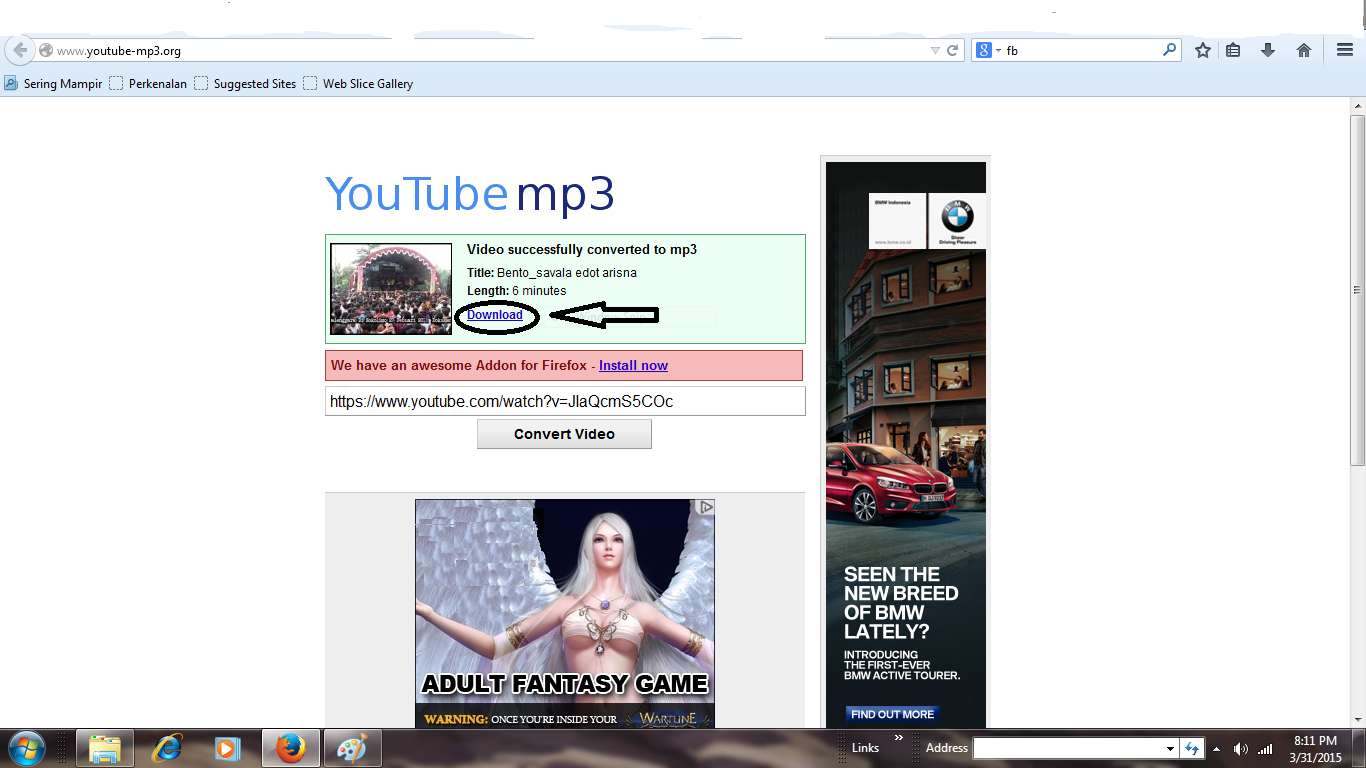Open the Sering Mampir bookmark
1366x768 pixels.
point(54,84)
